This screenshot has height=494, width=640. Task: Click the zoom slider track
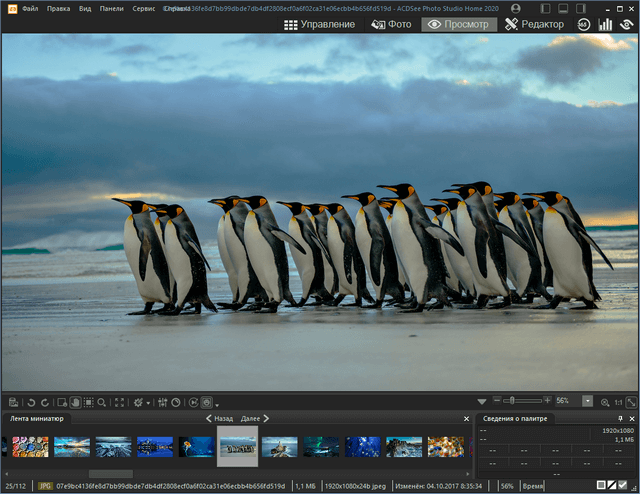coord(530,401)
